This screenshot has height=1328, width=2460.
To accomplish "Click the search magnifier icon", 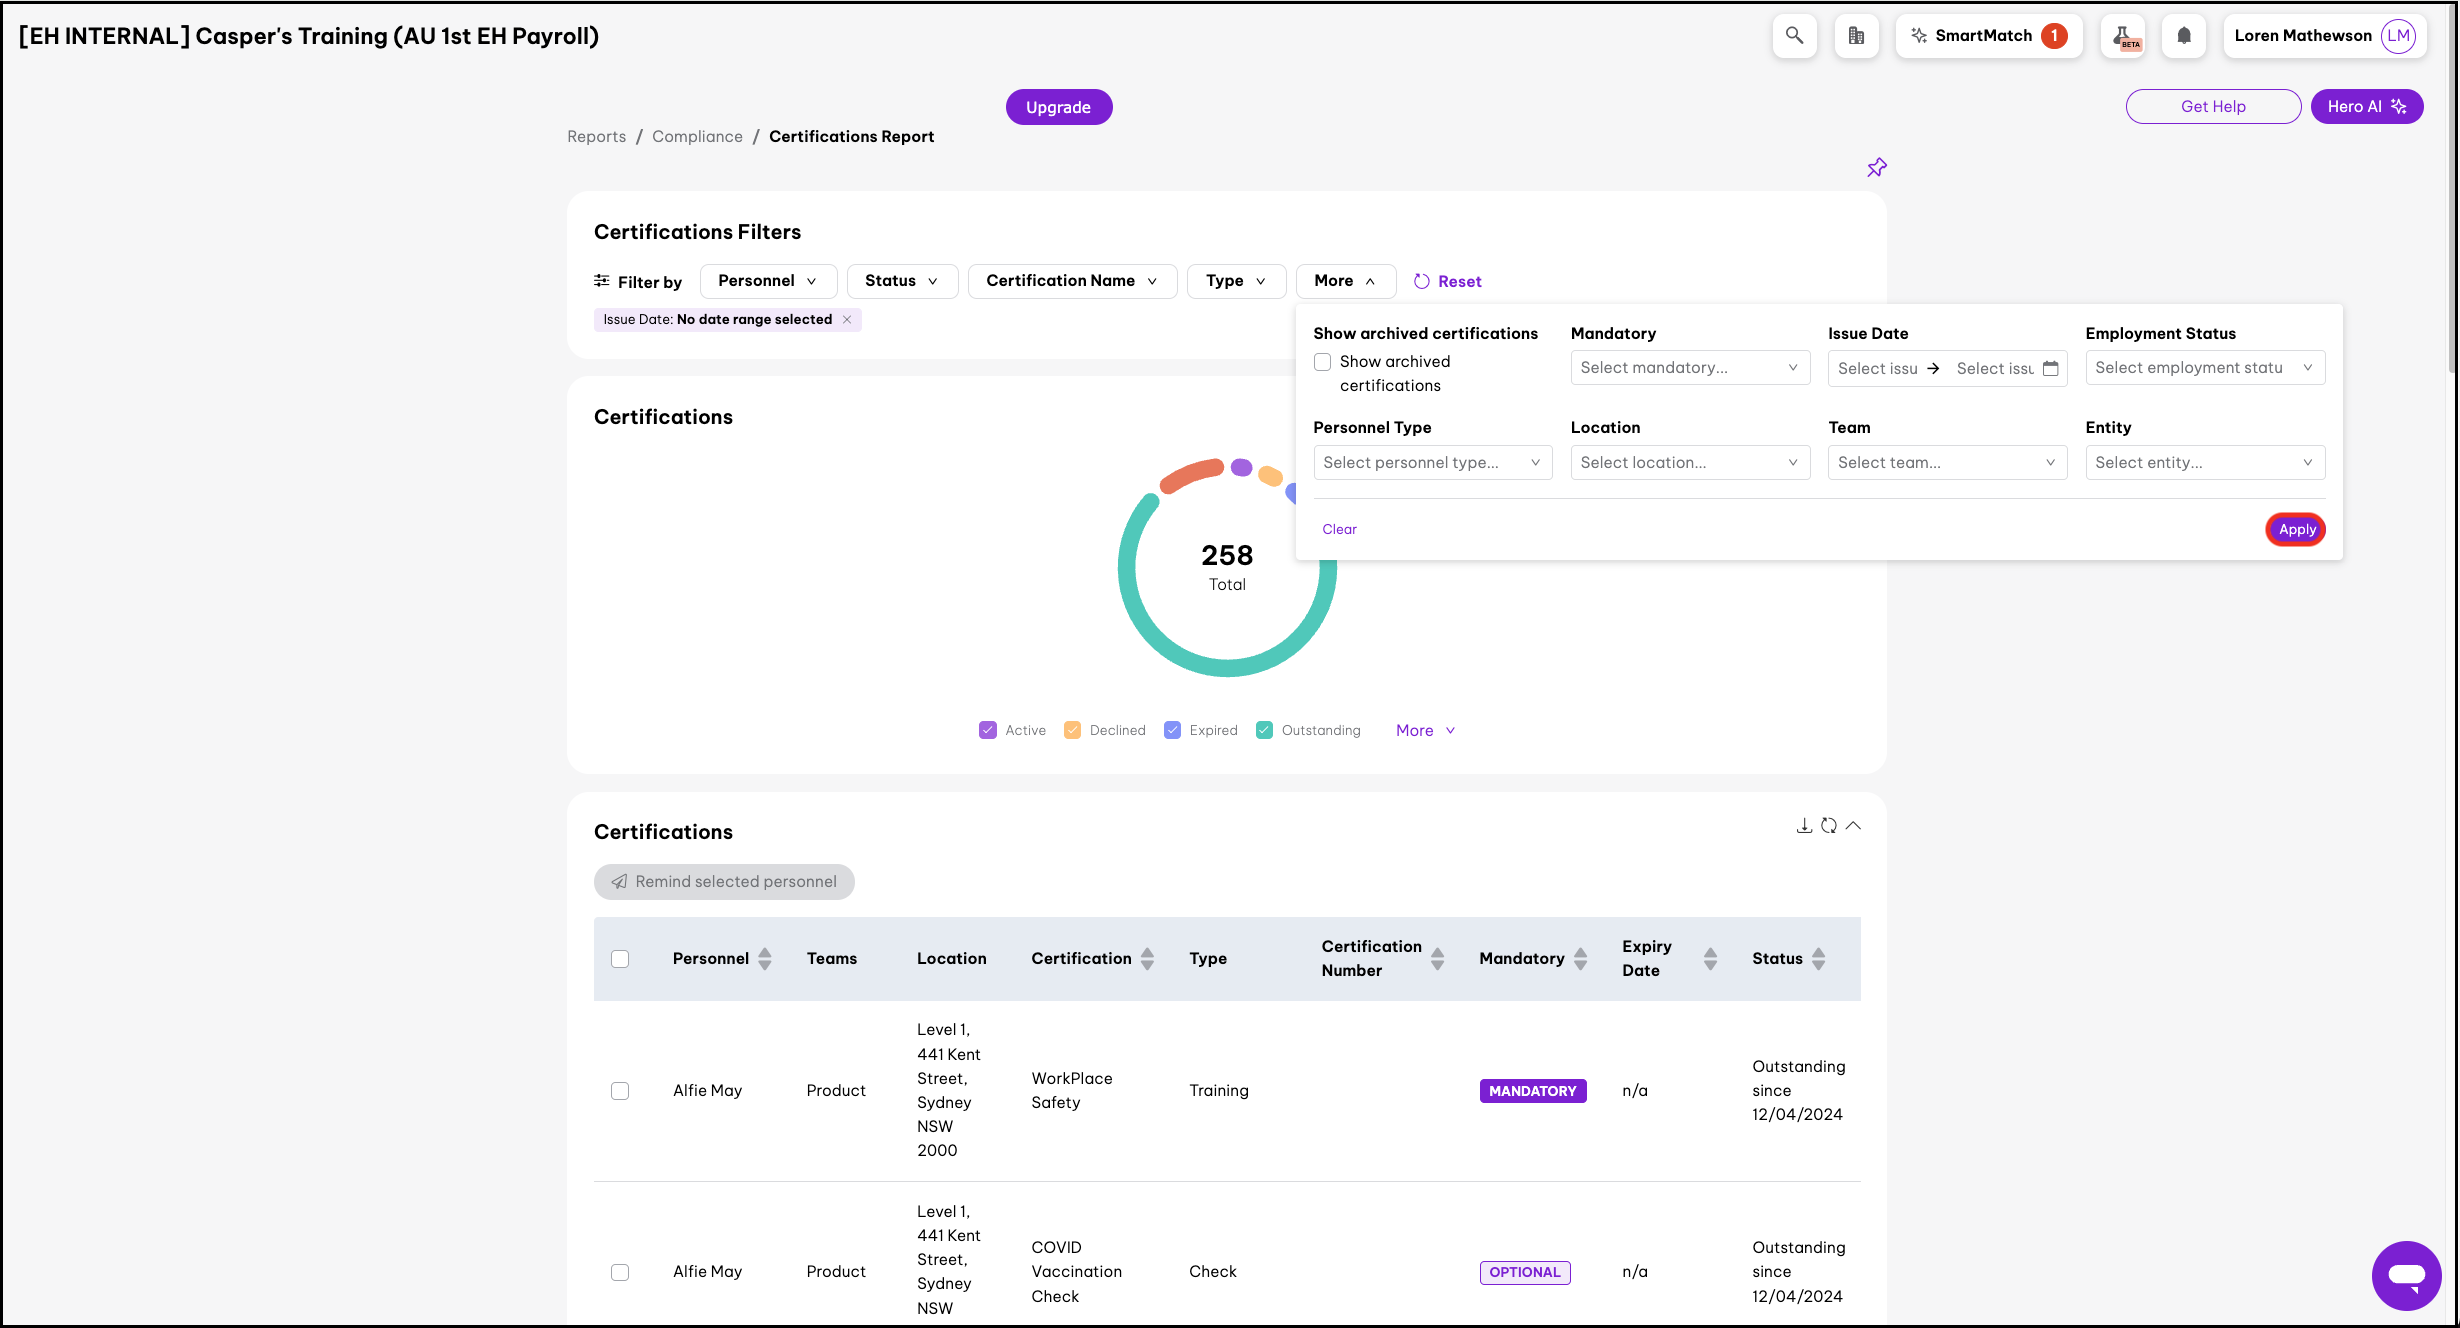I will 1794,36.
